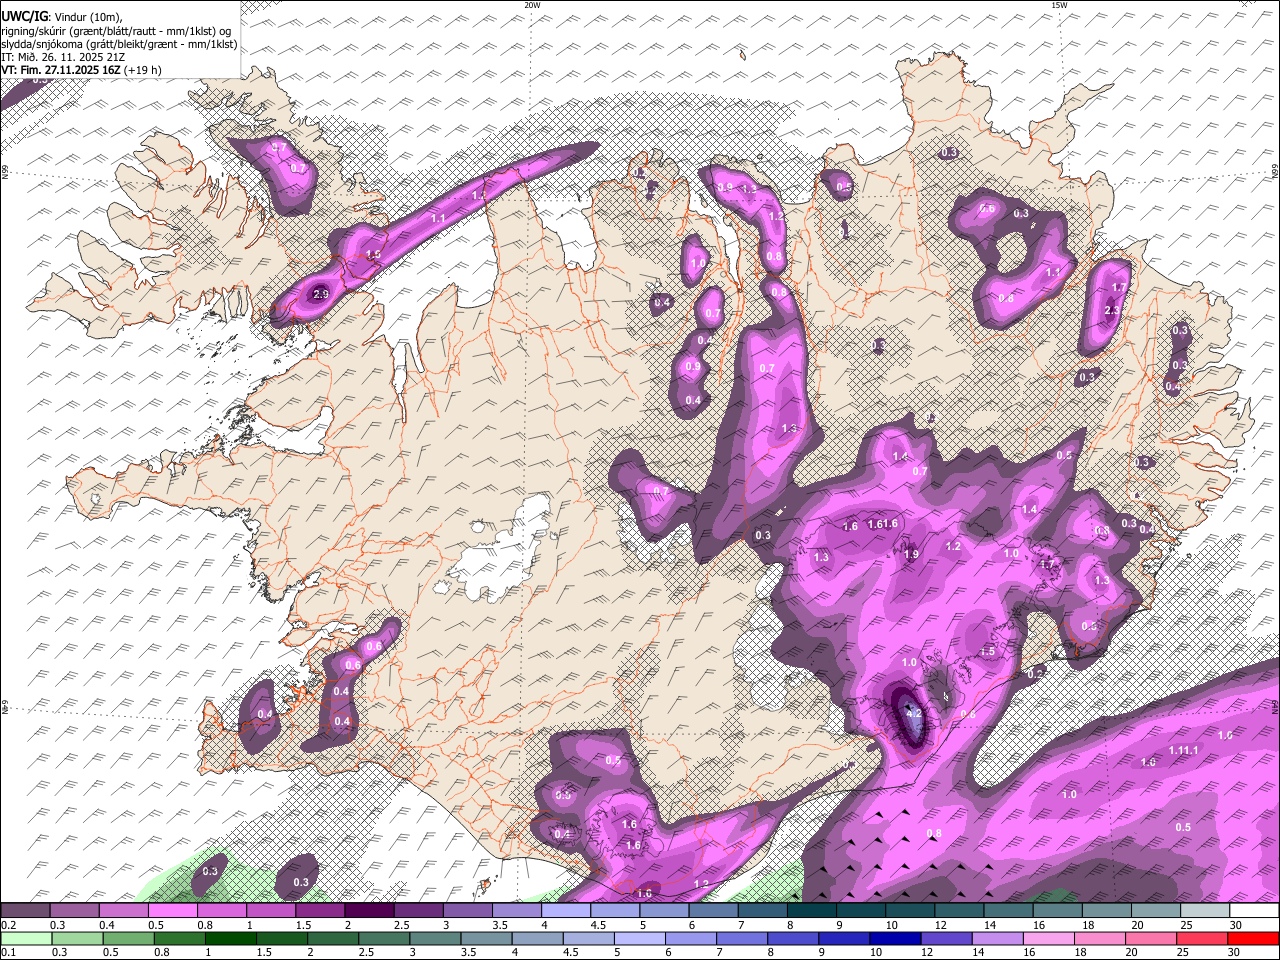Select the rain legend swatch labeled 25
This screenshot has height=960, width=1280.
pyautogui.click(x=1202, y=938)
